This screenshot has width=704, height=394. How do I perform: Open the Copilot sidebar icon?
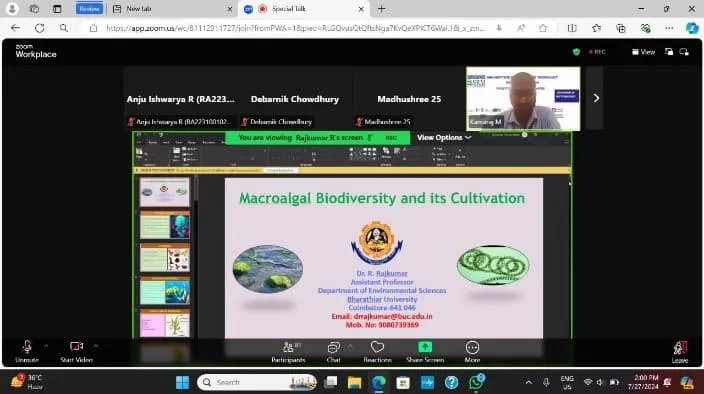click(x=692, y=28)
